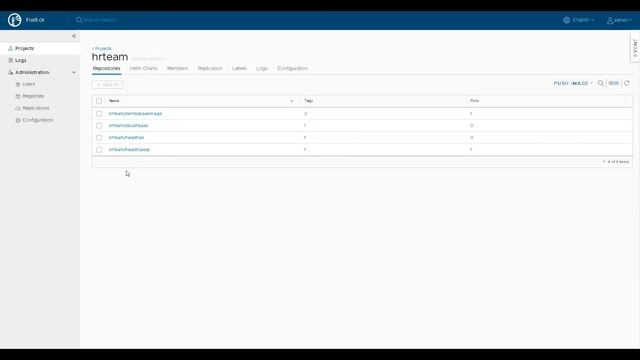Go to Projects in sidebar
Screen dimensions: 640x360
pyautogui.click(x=24, y=48)
